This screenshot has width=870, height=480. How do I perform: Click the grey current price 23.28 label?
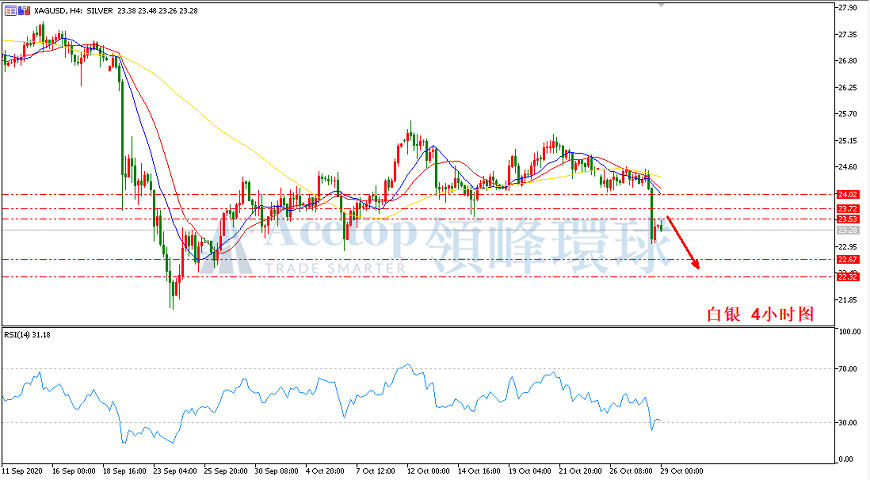point(847,230)
